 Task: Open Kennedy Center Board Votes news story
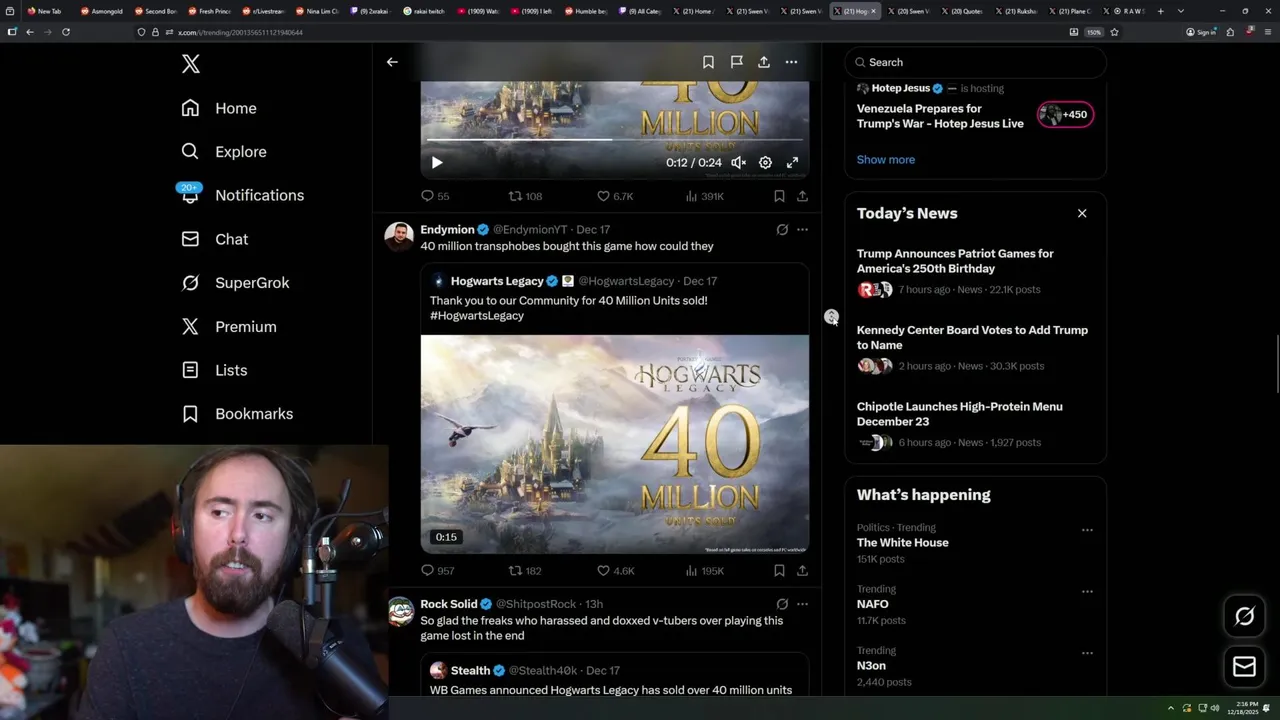(x=975, y=348)
